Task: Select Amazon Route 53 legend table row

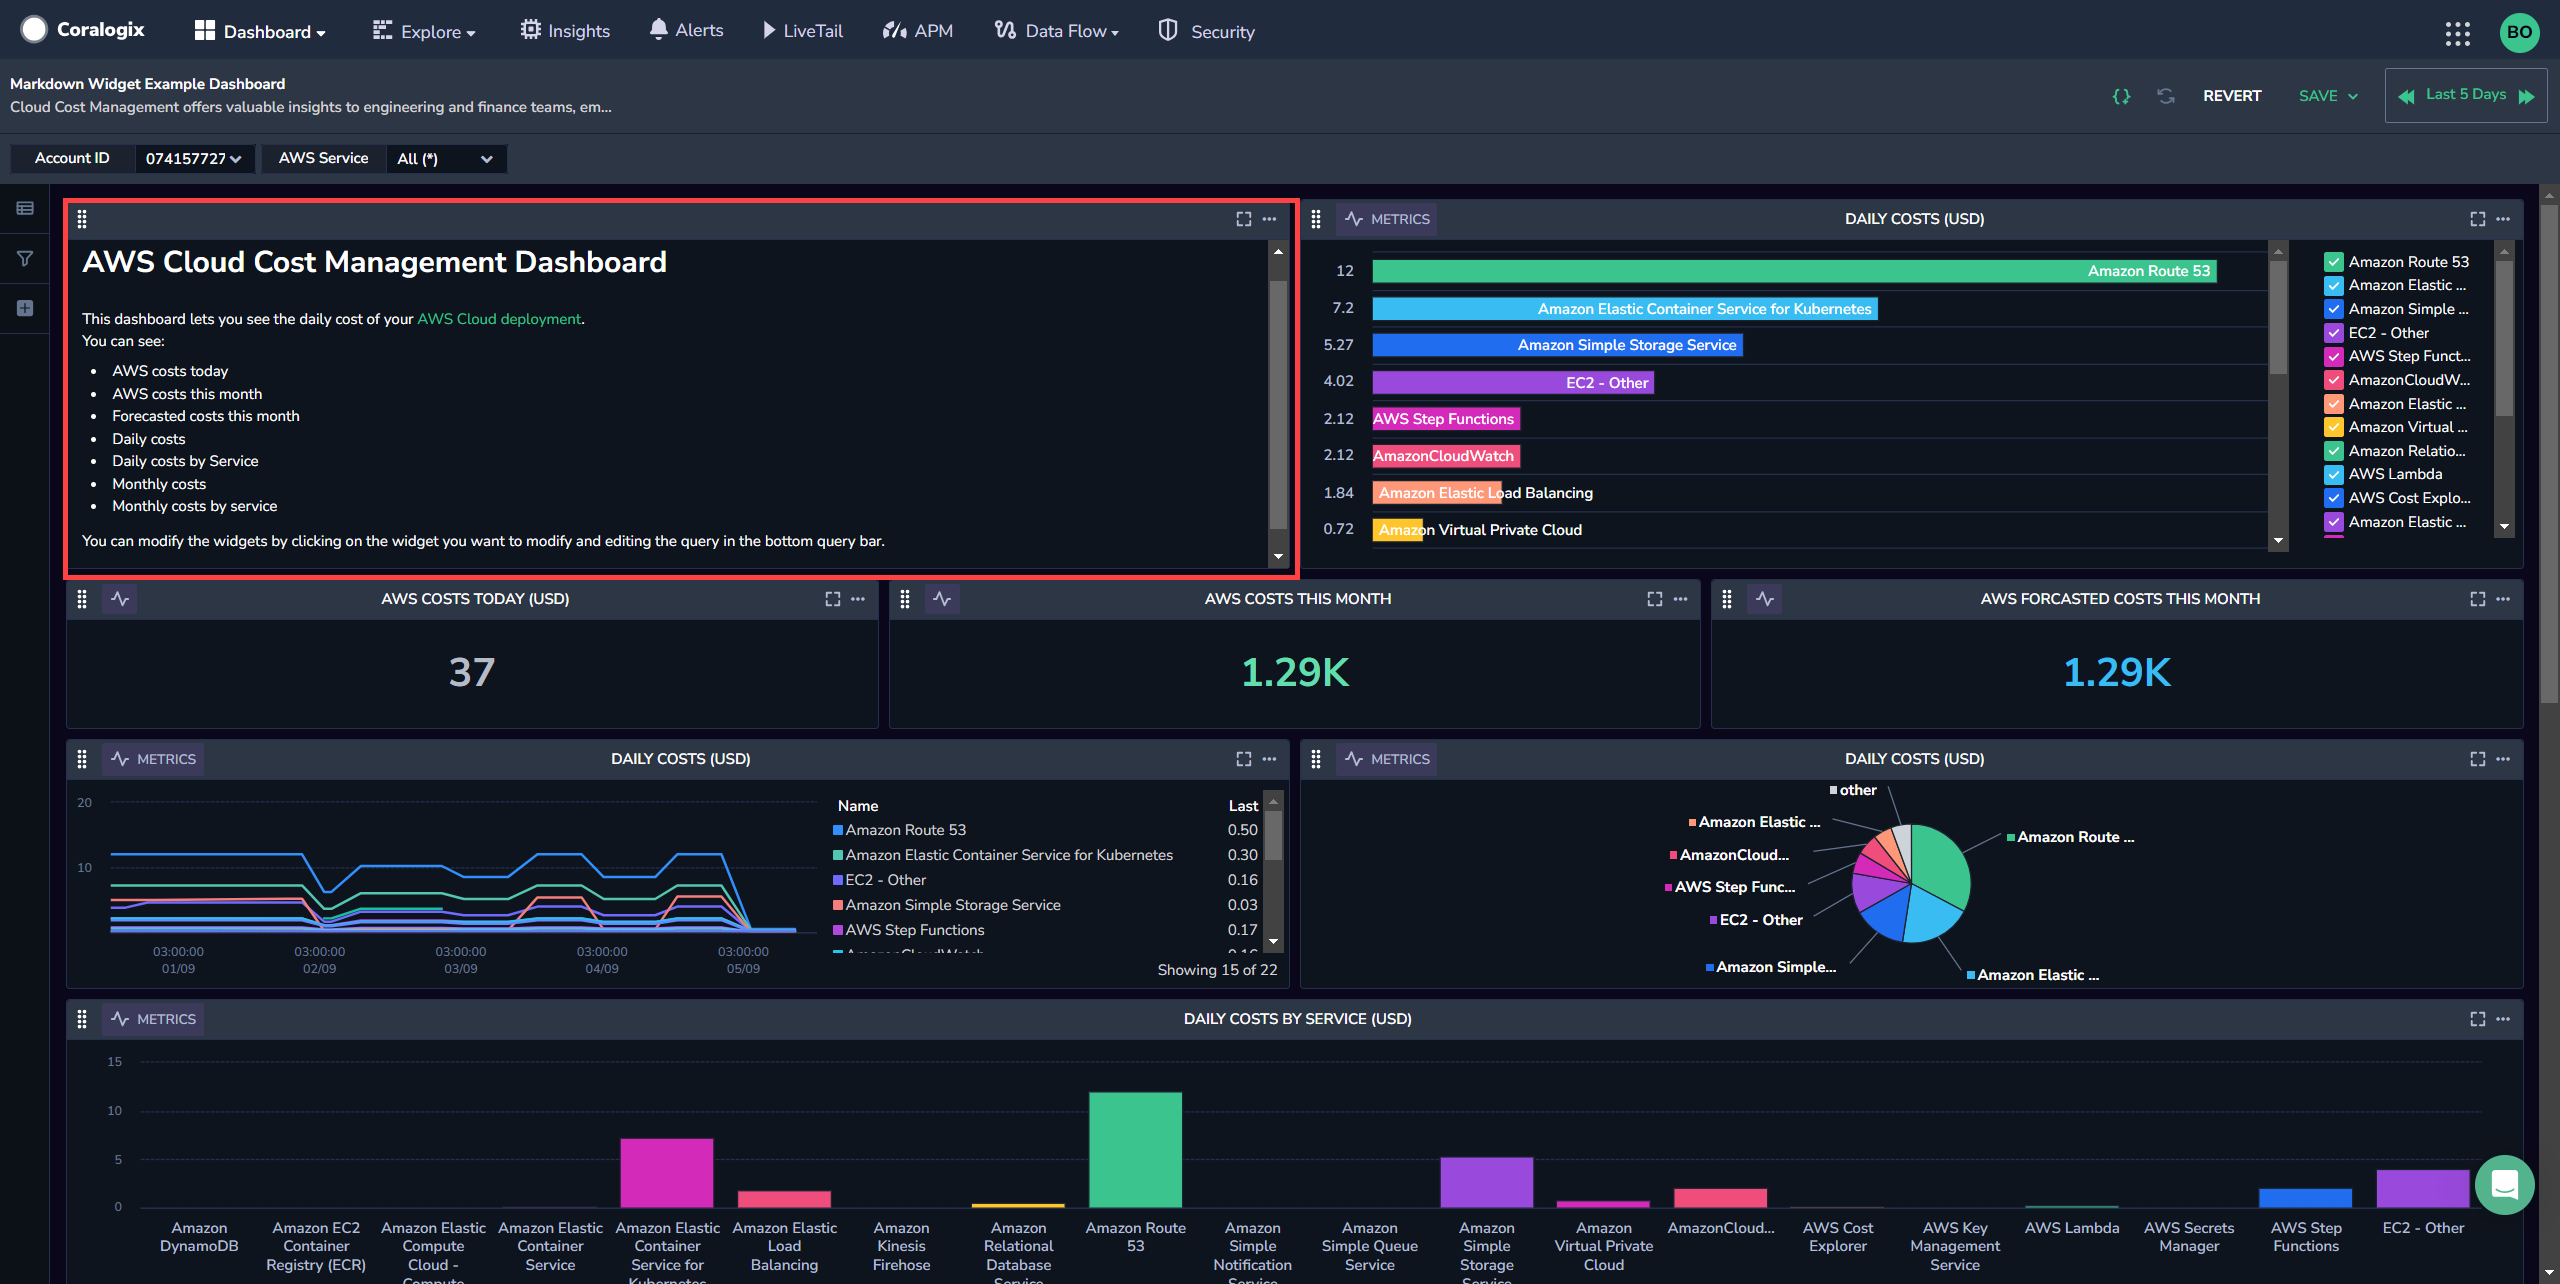Action: 1045,830
